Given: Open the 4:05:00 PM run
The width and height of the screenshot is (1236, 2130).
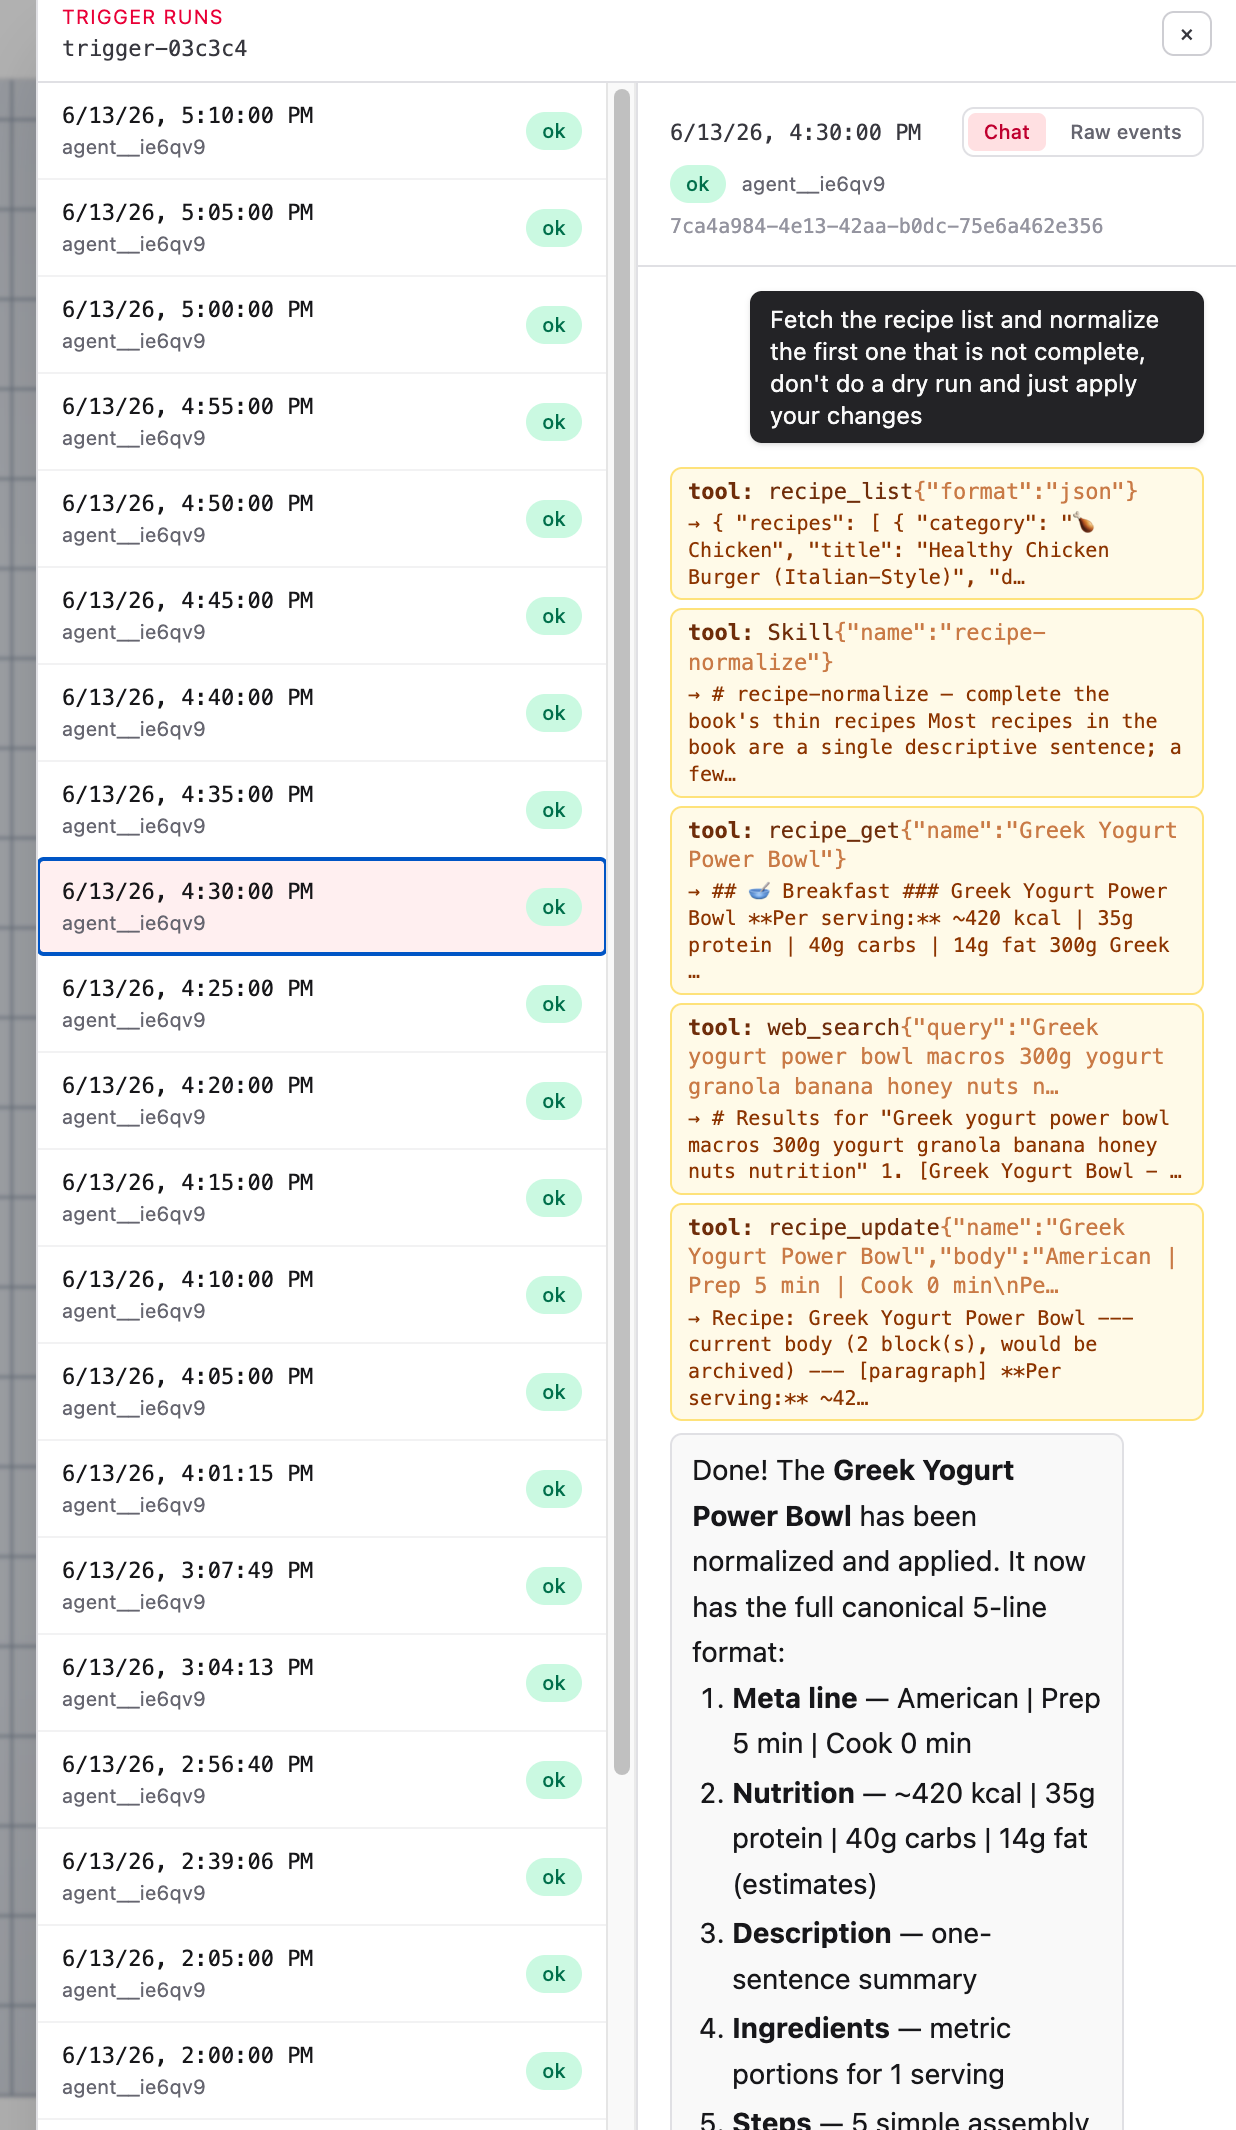Looking at the screenshot, I should (322, 1392).
